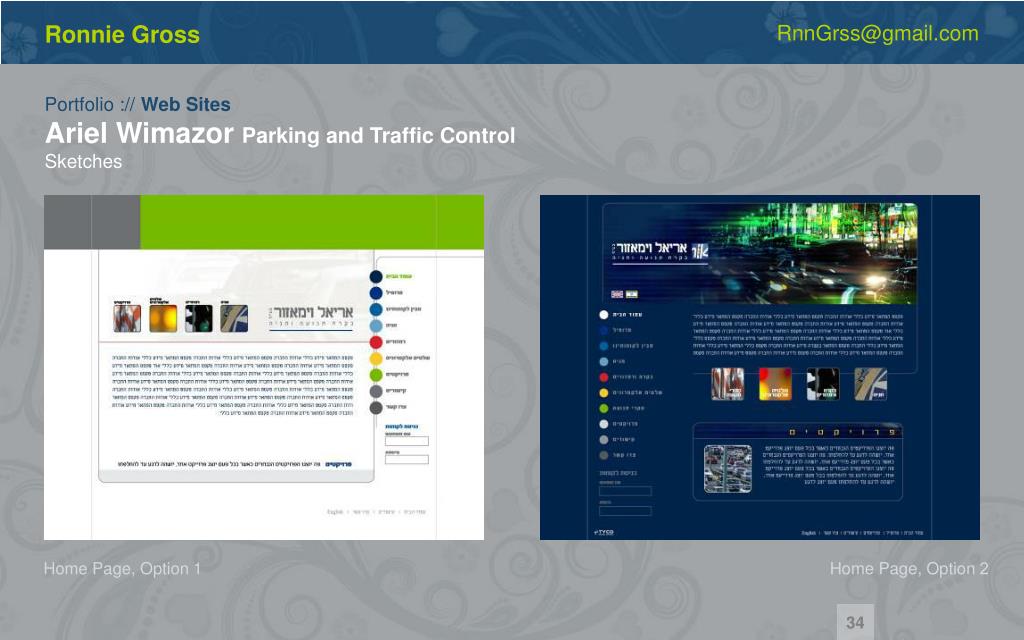Focus the lower login field in Option 2

[625, 511]
